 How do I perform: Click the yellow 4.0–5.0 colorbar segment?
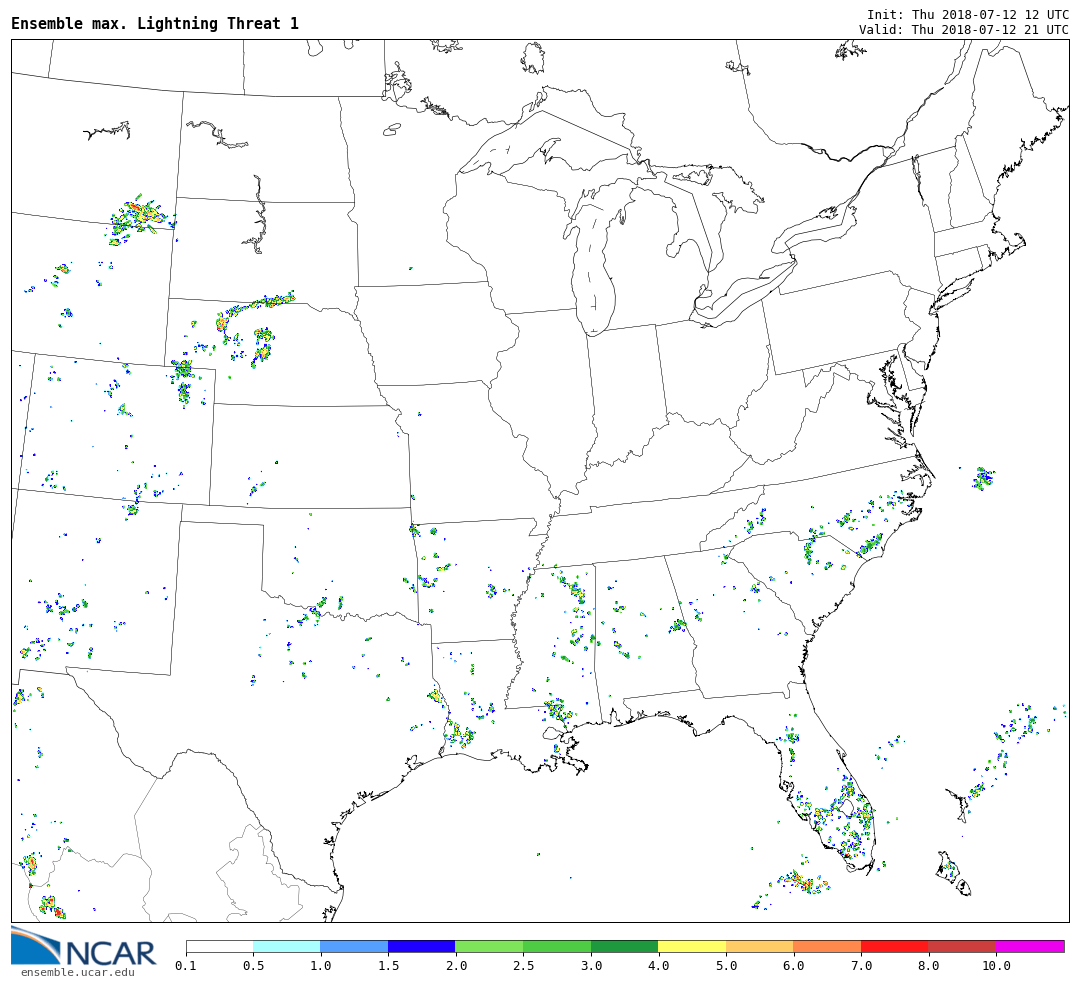click(692, 946)
